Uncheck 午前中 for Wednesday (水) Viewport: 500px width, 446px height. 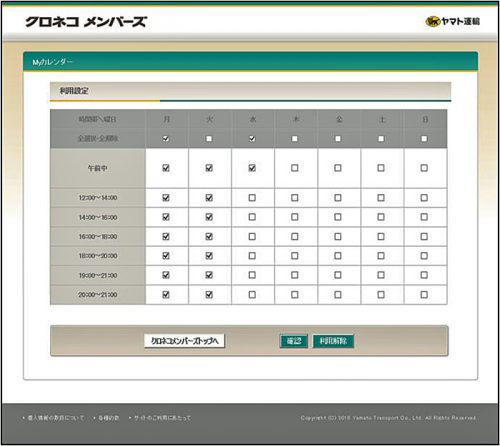coord(252,168)
